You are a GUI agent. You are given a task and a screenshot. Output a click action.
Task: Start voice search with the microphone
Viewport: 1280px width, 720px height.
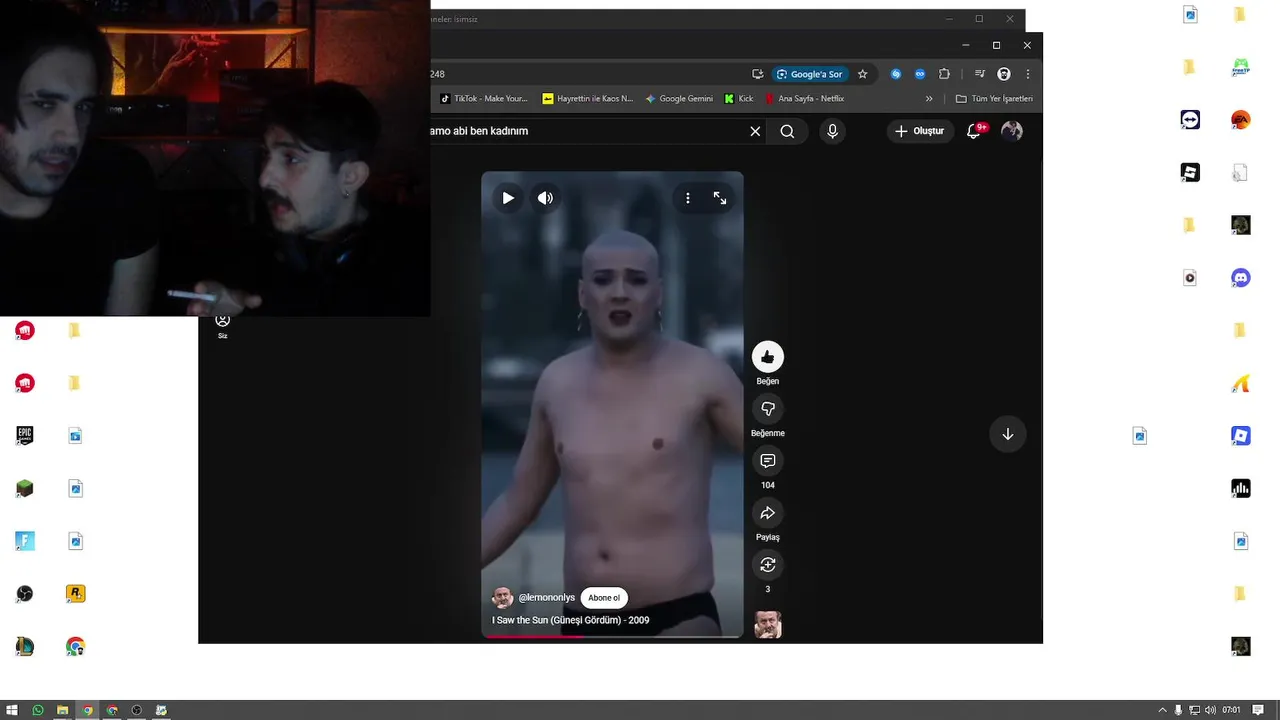coord(832,131)
